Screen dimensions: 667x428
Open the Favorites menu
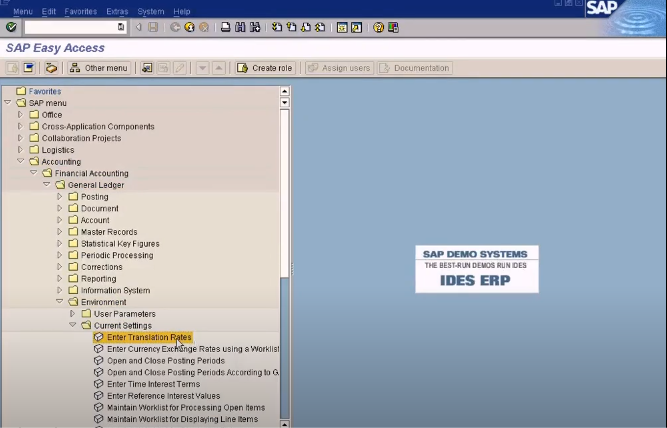(81, 11)
